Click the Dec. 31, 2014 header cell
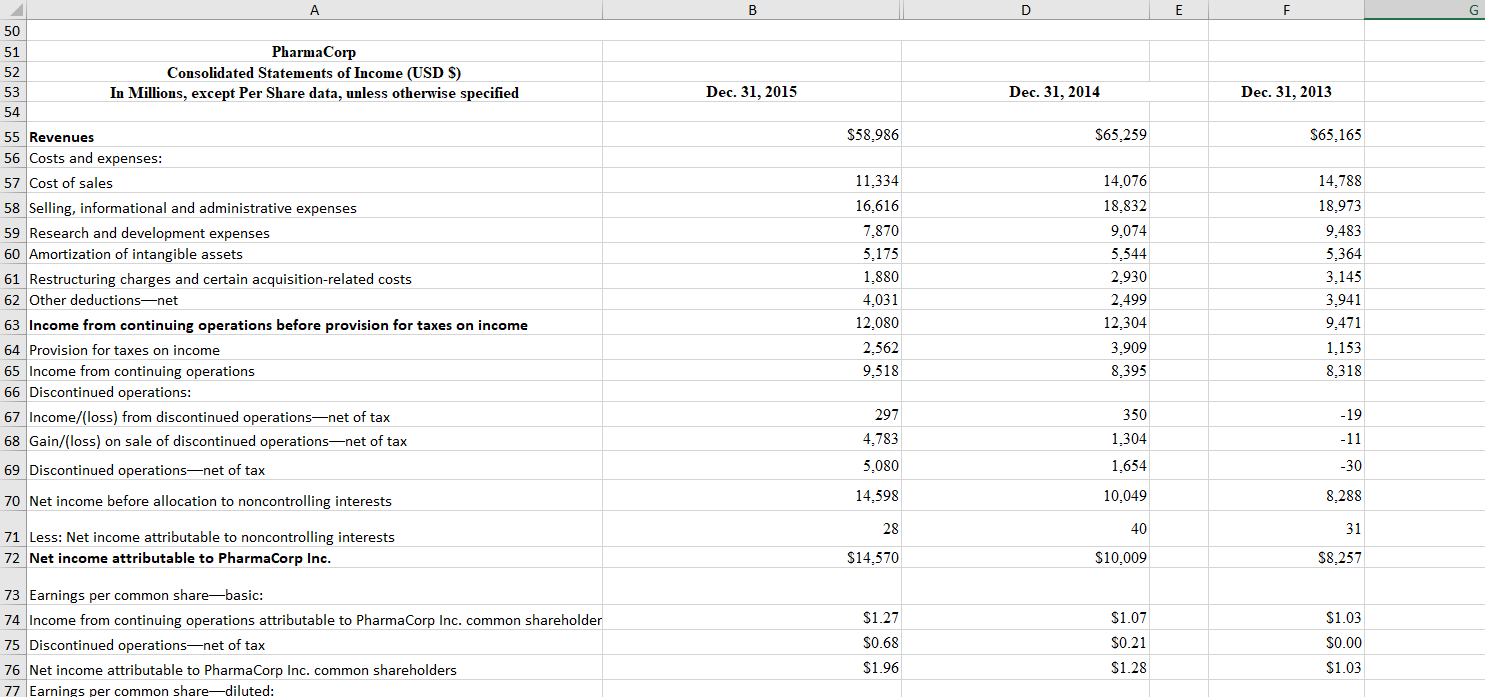Viewport: 1485px width, 697px height. click(x=1025, y=91)
